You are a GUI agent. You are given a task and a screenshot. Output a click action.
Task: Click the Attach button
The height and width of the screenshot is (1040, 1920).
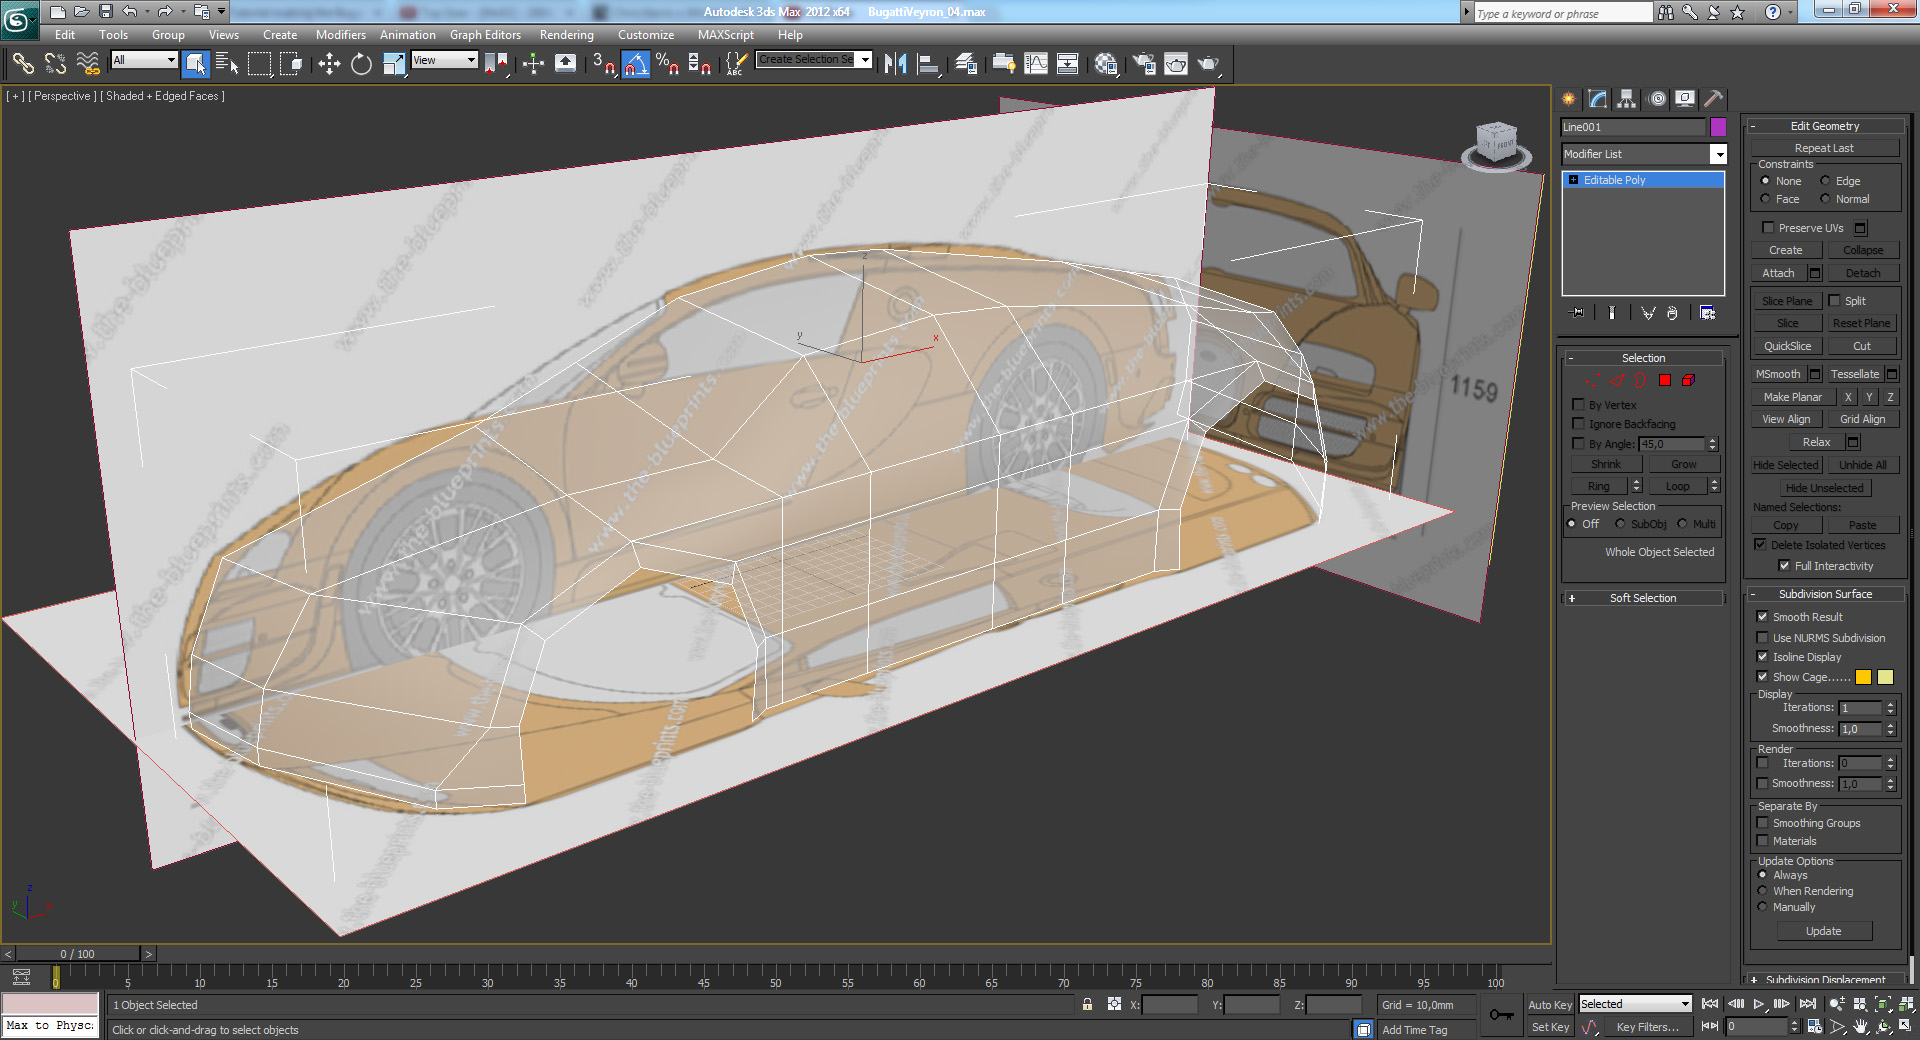click(1777, 273)
